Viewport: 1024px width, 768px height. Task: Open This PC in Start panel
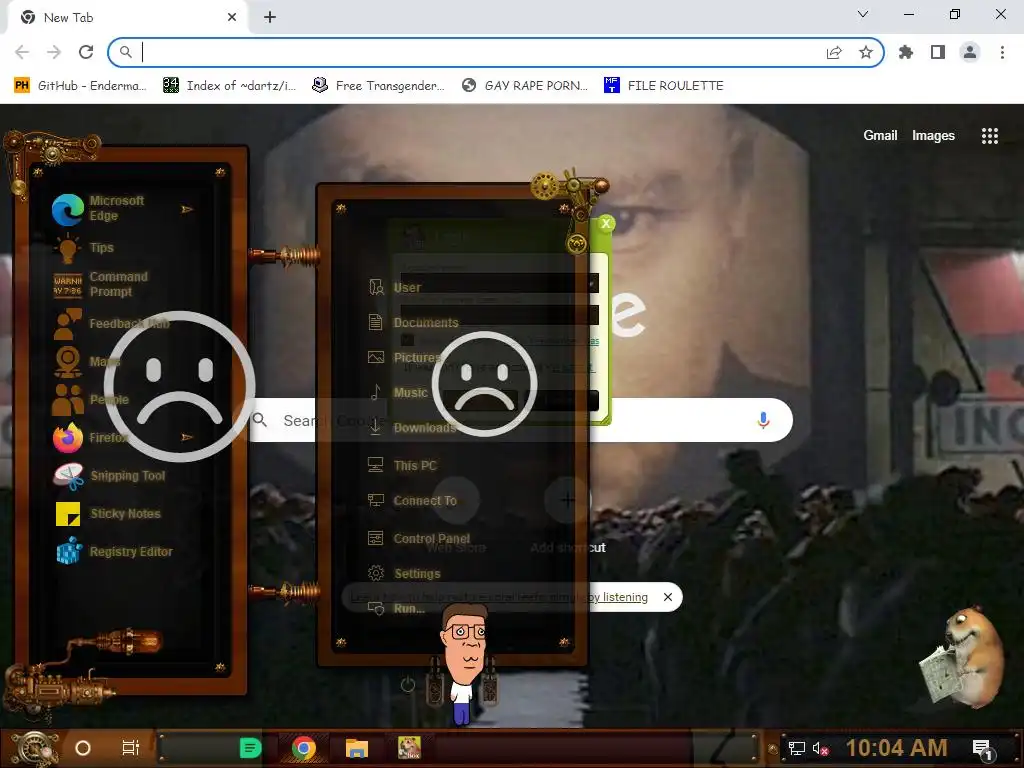tap(402, 466)
